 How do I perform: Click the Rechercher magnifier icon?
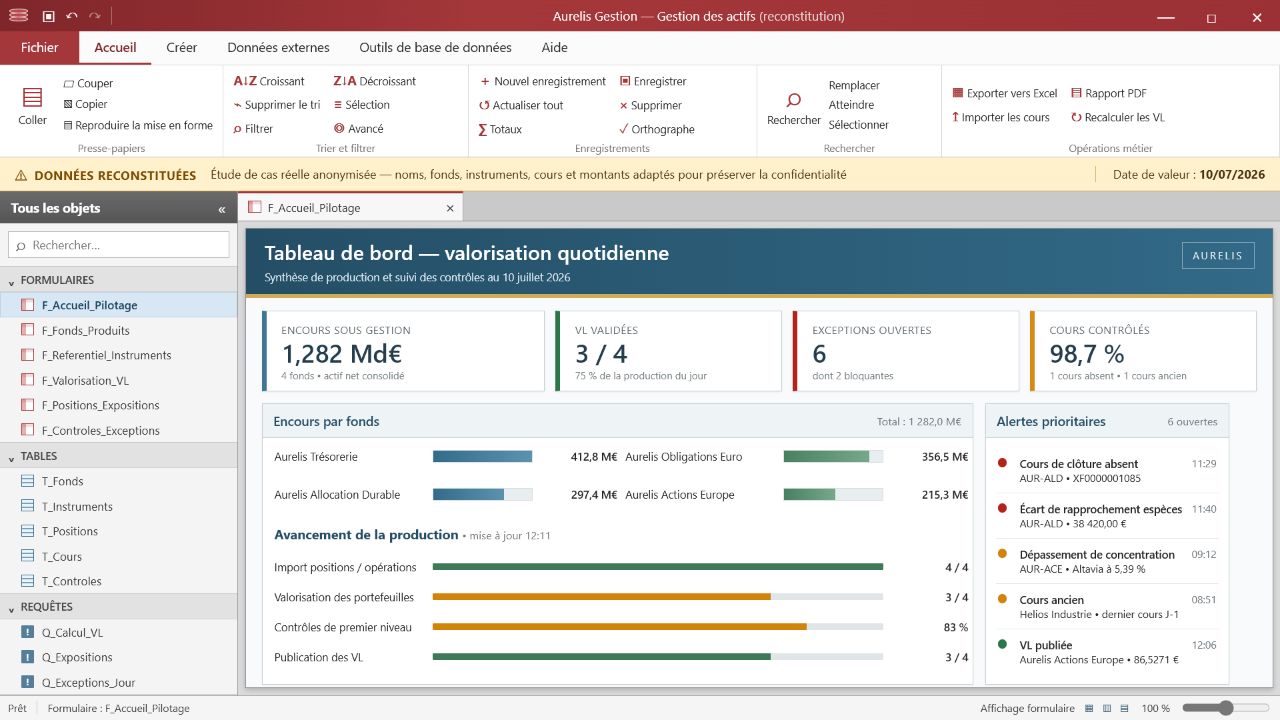794,100
